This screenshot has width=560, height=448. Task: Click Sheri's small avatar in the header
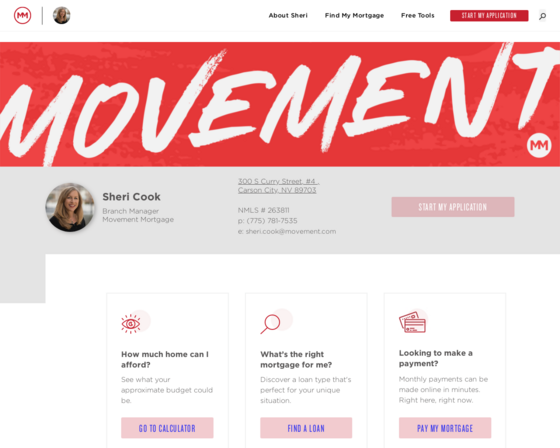[x=61, y=15]
